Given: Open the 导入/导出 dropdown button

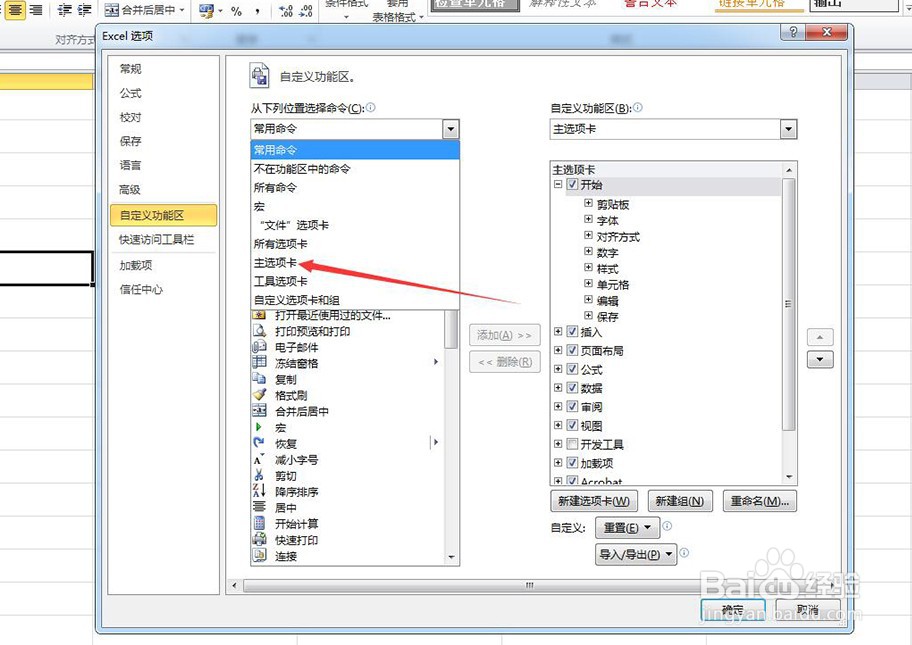Looking at the screenshot, I should point(636,554).
